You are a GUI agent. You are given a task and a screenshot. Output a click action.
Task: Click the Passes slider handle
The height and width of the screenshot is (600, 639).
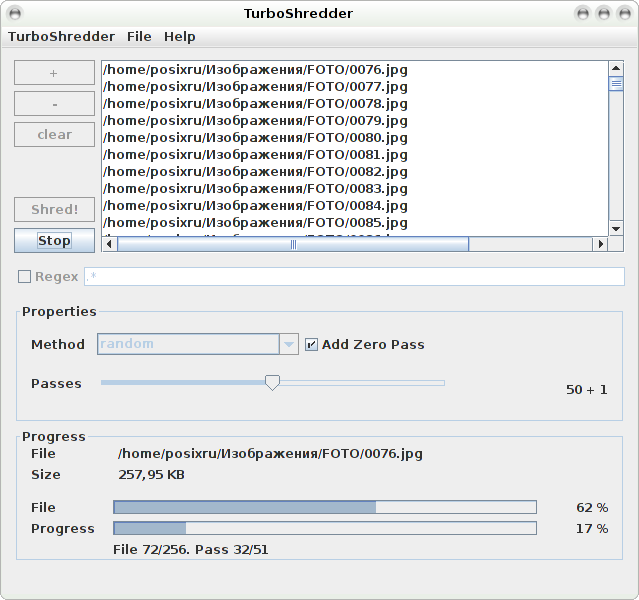(x=272, y=383)
